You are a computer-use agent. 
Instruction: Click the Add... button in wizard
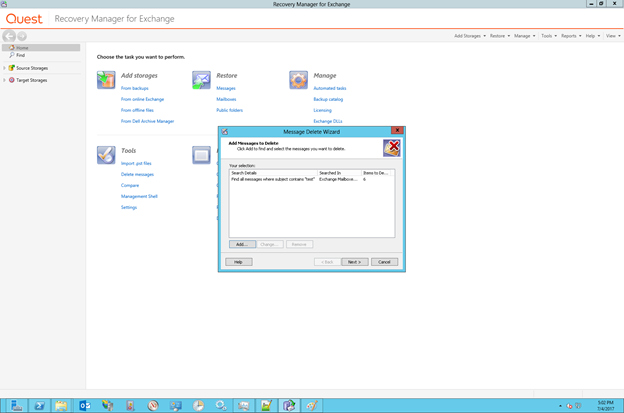coord(241,244)
